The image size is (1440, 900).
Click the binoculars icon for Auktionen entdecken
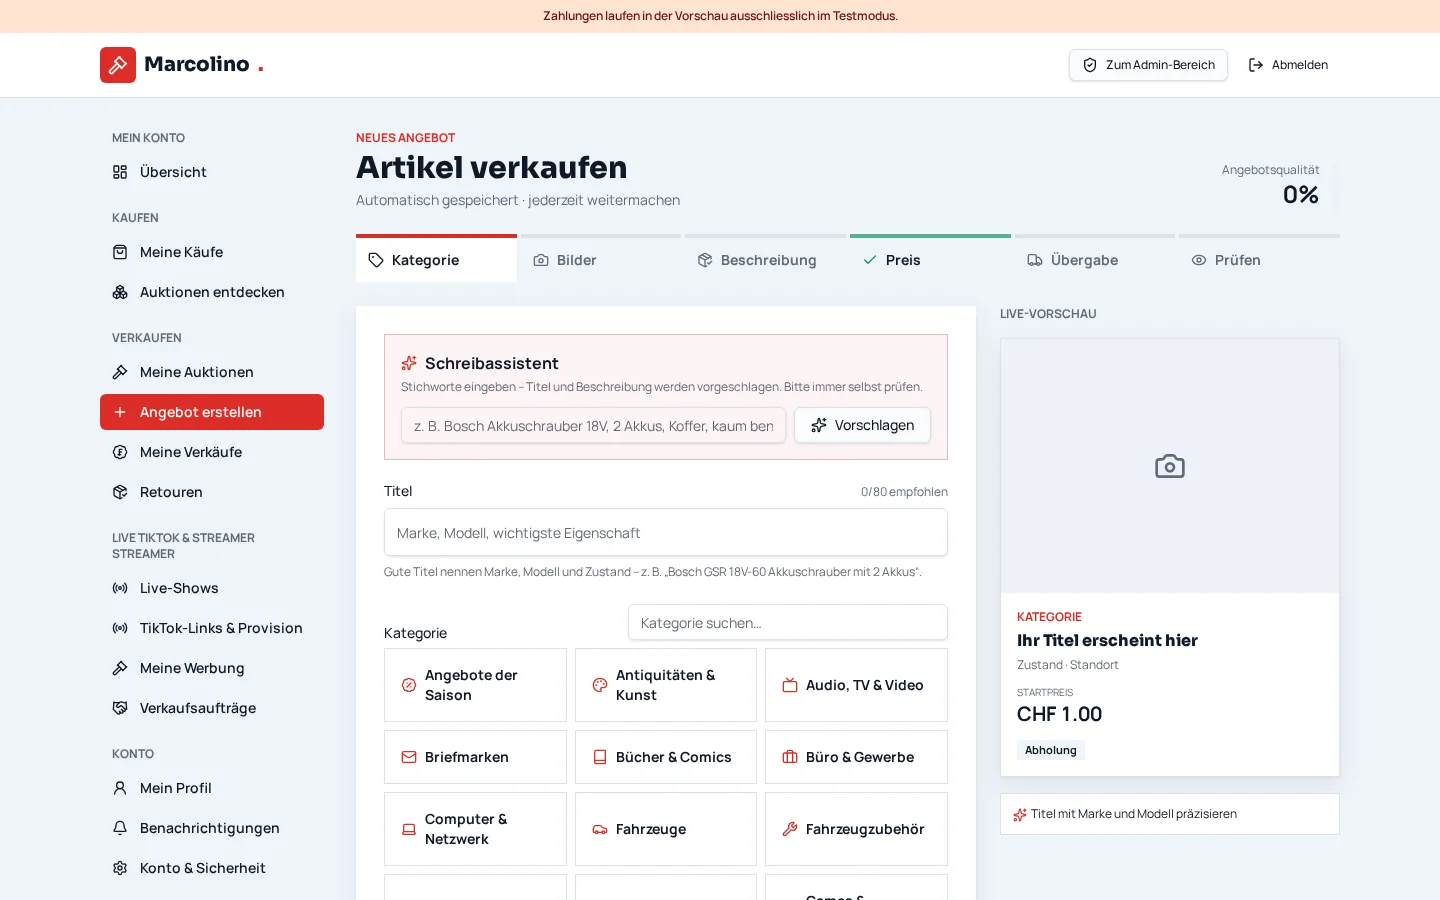120,292
